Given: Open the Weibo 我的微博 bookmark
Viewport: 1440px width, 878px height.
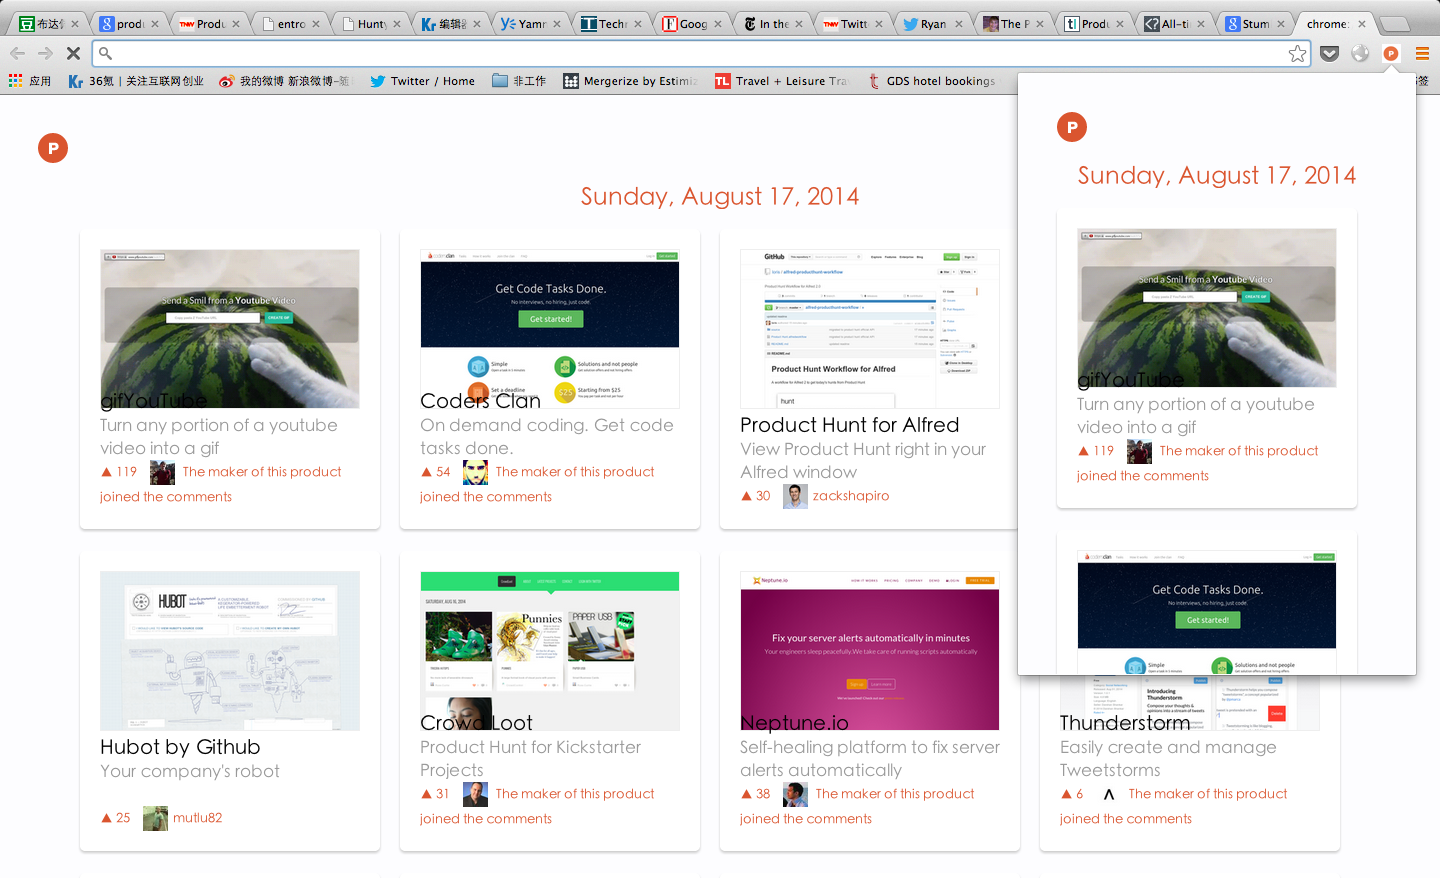Looking at the screenshot, I should click(285, 81).
